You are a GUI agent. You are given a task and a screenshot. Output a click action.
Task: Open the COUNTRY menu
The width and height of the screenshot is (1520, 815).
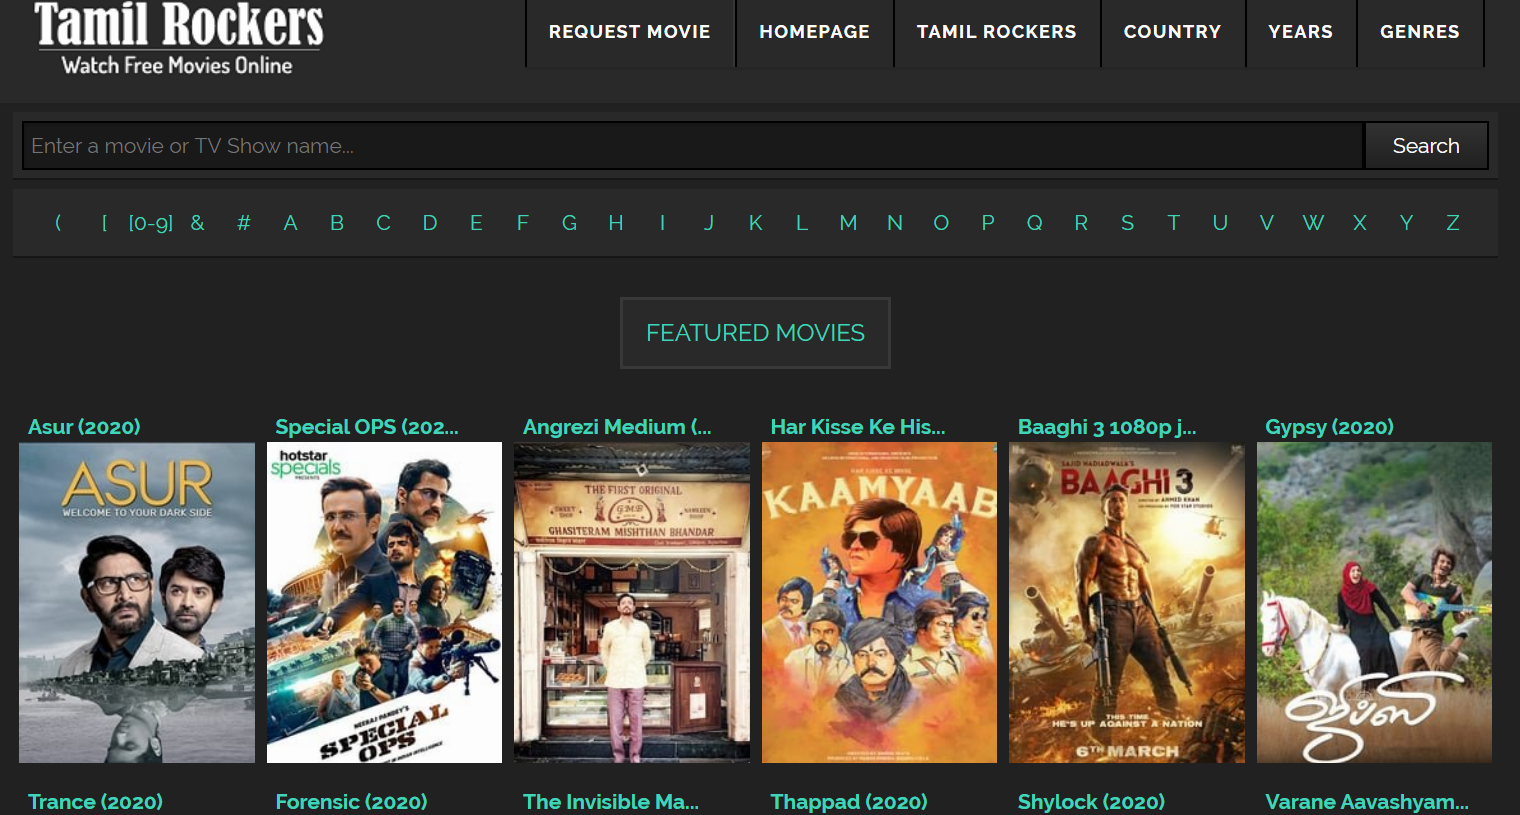[1172, 32]
